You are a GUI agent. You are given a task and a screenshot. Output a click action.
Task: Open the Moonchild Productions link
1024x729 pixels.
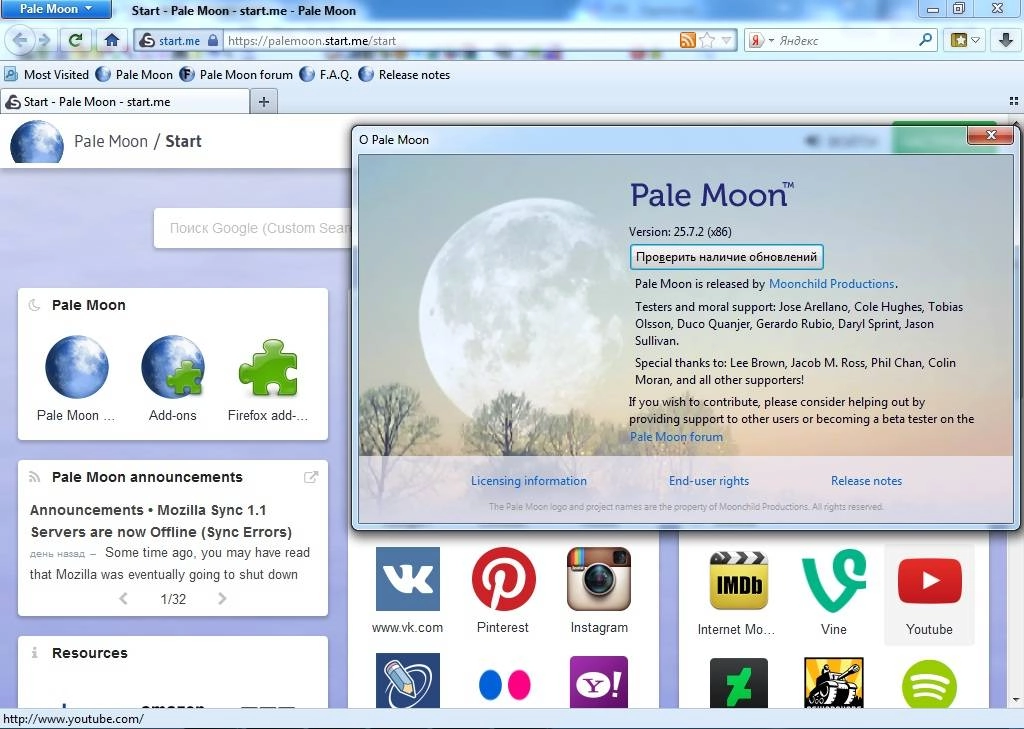(x=831, y=284)
